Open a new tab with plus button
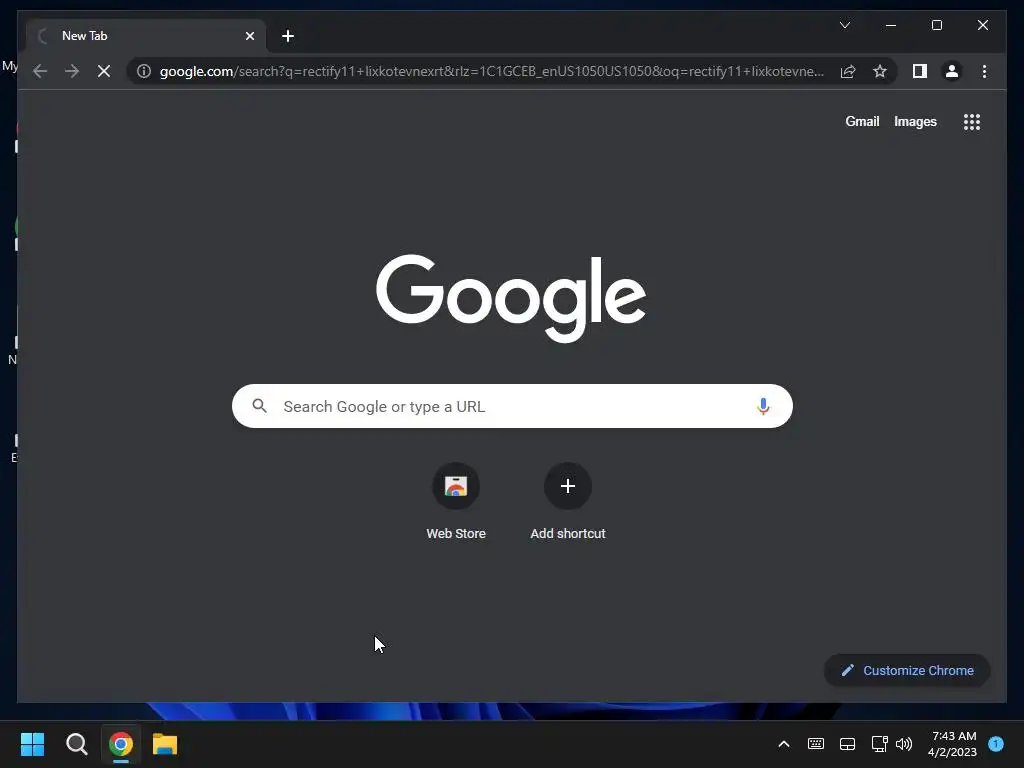This screenshot has height=768, width=1024. point(288,36)
